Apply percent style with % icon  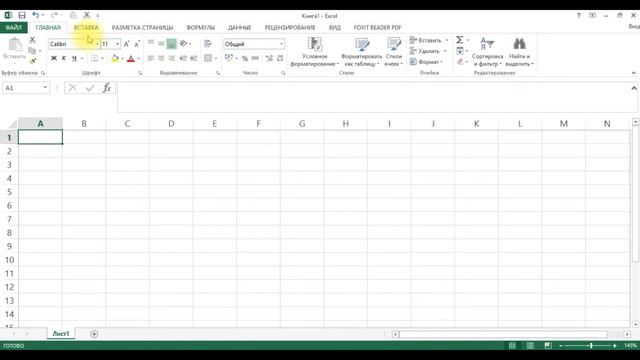tap(245, 58)
